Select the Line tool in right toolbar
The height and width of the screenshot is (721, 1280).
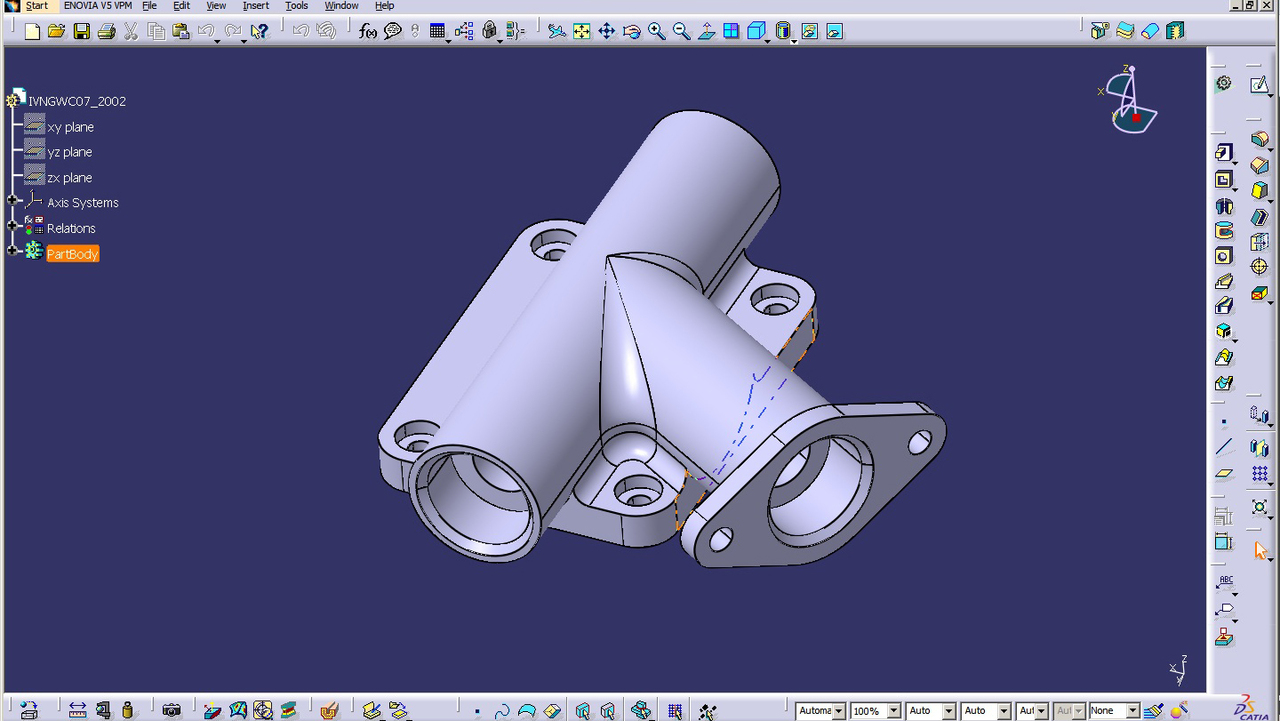(1224, 447)
